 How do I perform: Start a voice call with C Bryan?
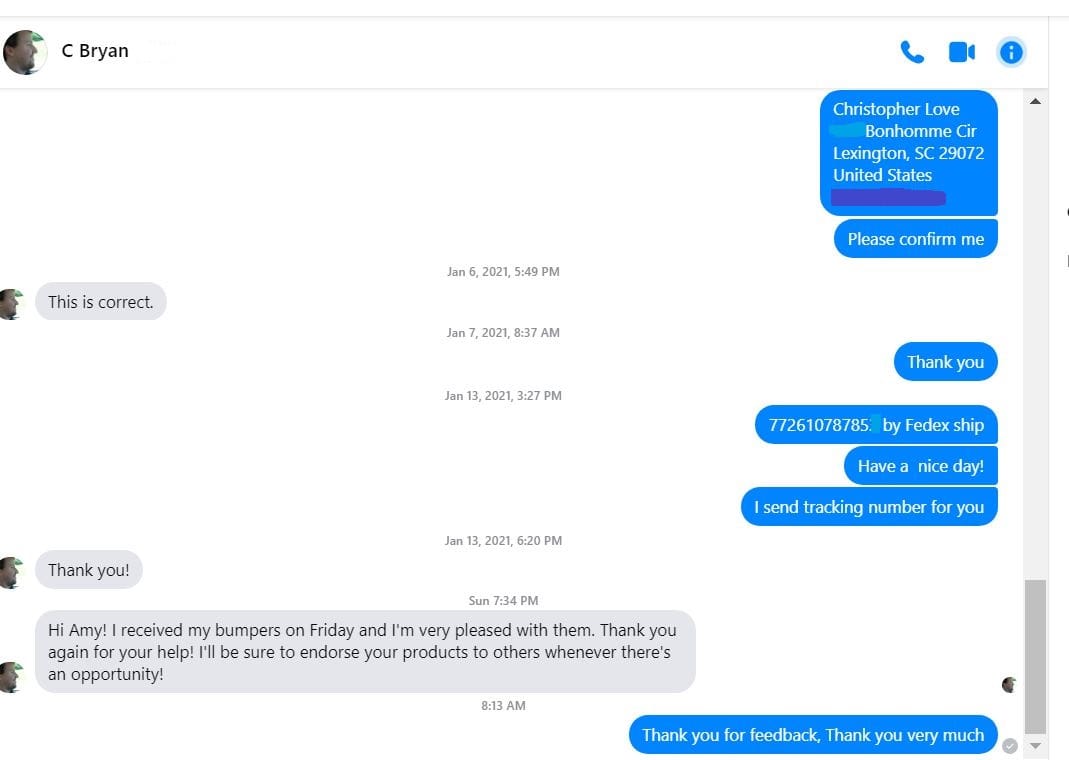click(912, 52)
